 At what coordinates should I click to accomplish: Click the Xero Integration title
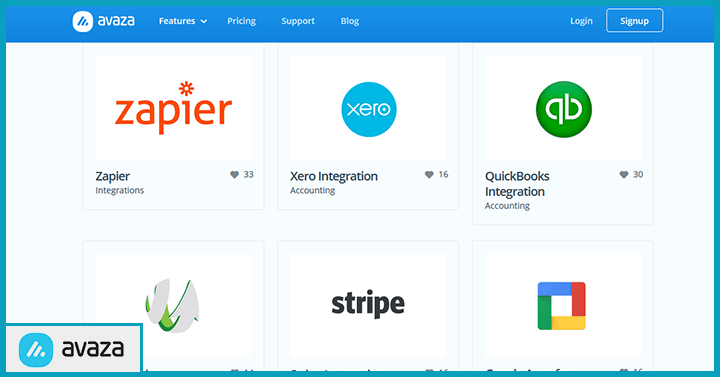click(x=334, y=176)
